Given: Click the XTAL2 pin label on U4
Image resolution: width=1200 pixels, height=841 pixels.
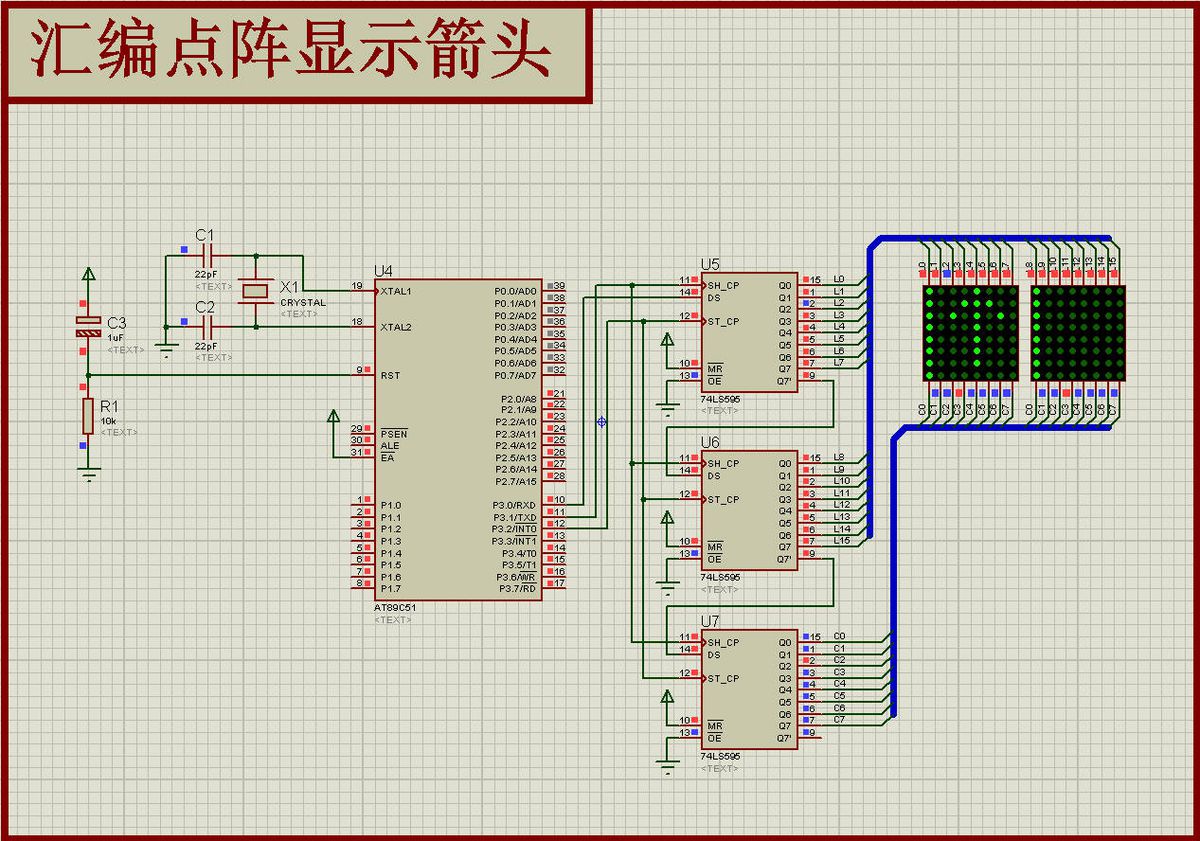Looking at the screenshot, I should 395,327.
